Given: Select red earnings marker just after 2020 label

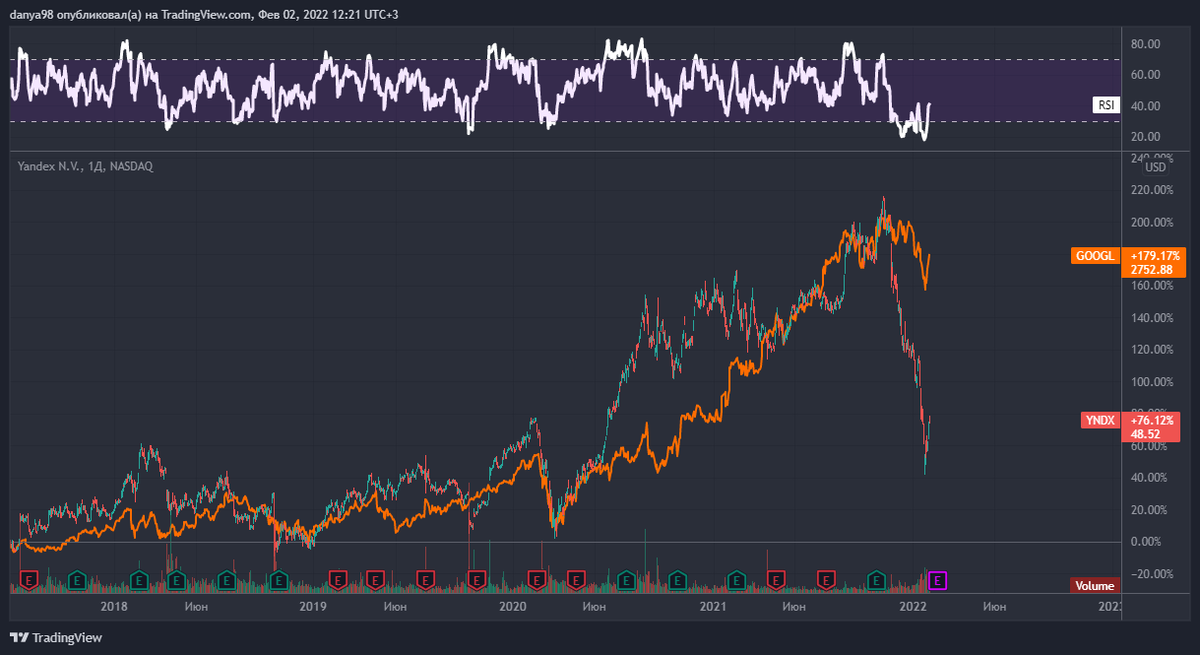Looking at the screenshot, I should (537, 580).
